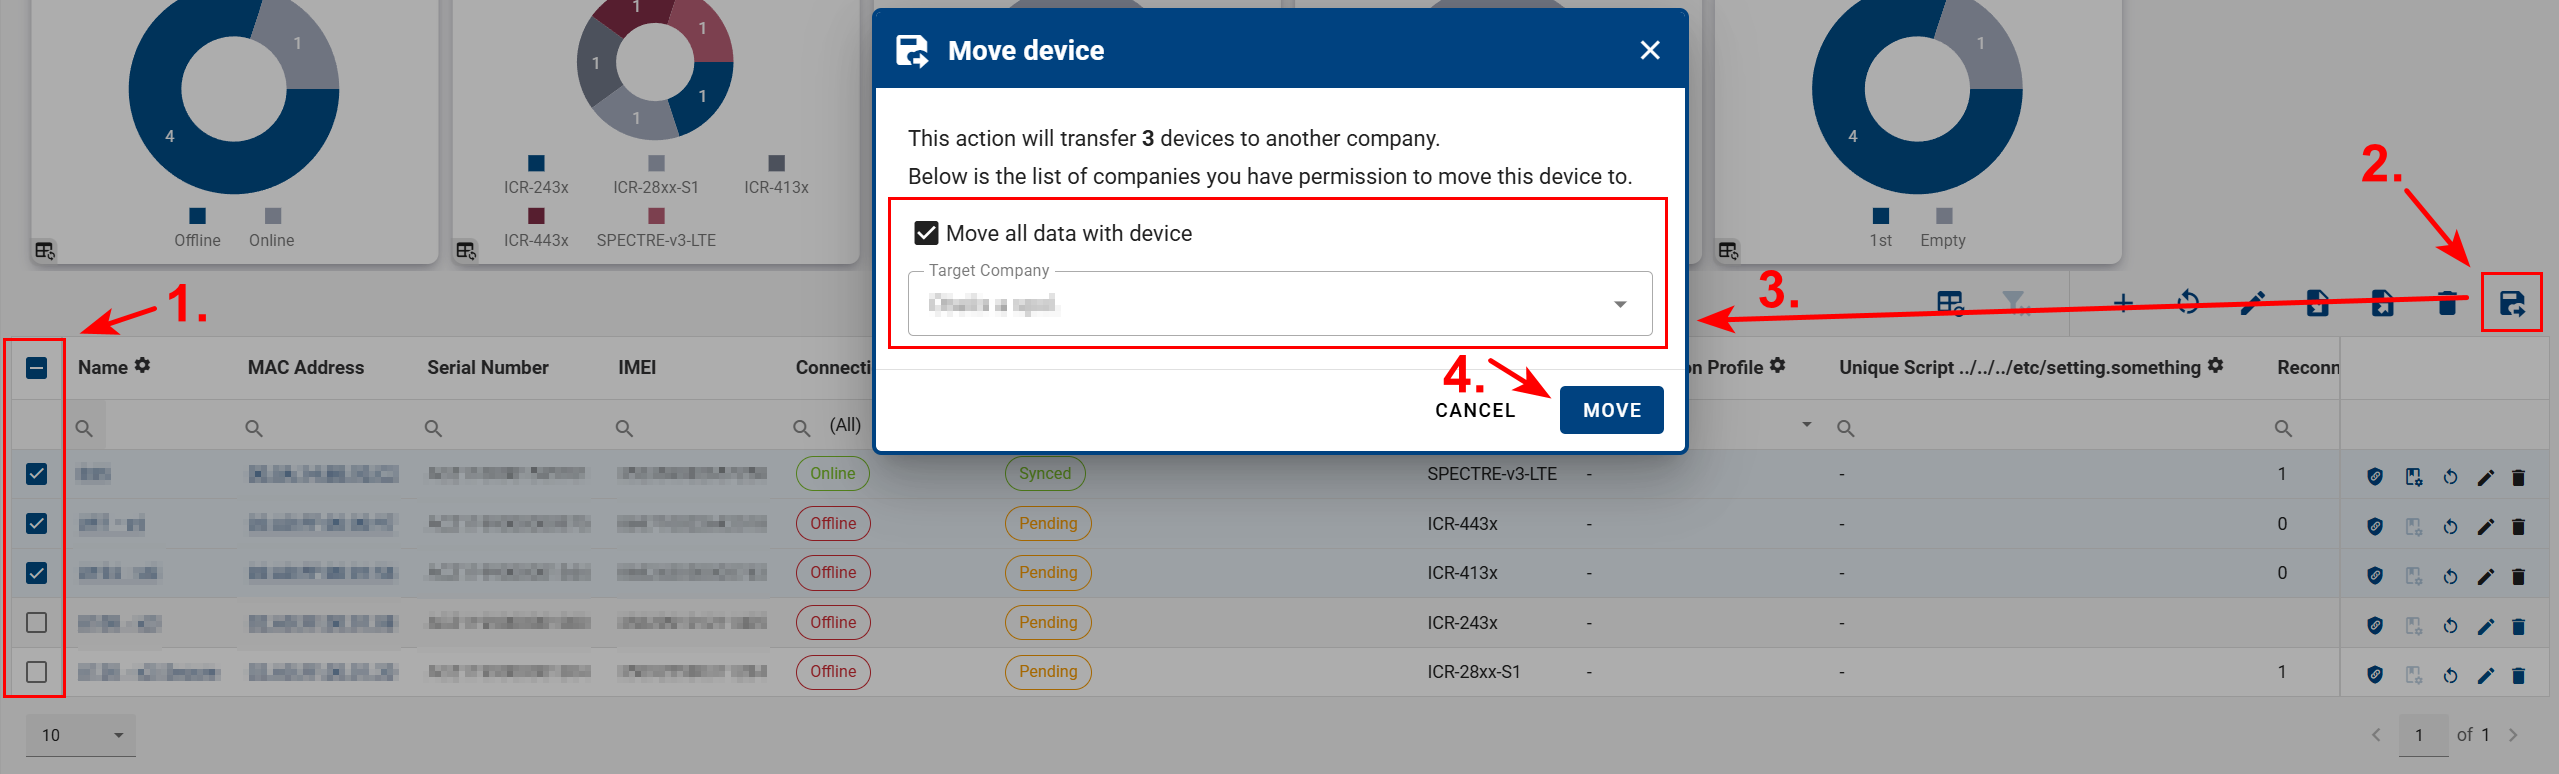The image size is (2559, 774).
Task: Click the refresh toolbar icon
Action: click(x=2188, y=304)
